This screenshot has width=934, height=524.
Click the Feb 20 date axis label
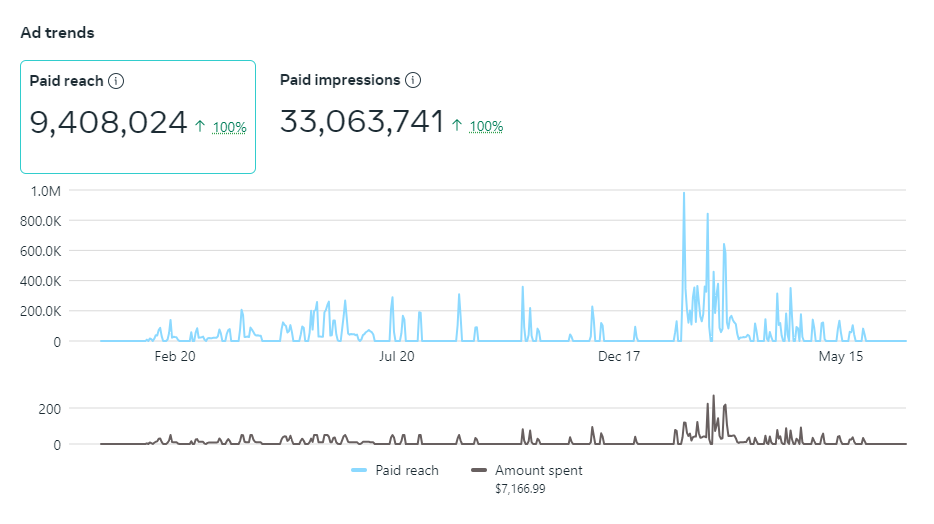point(175,356)
